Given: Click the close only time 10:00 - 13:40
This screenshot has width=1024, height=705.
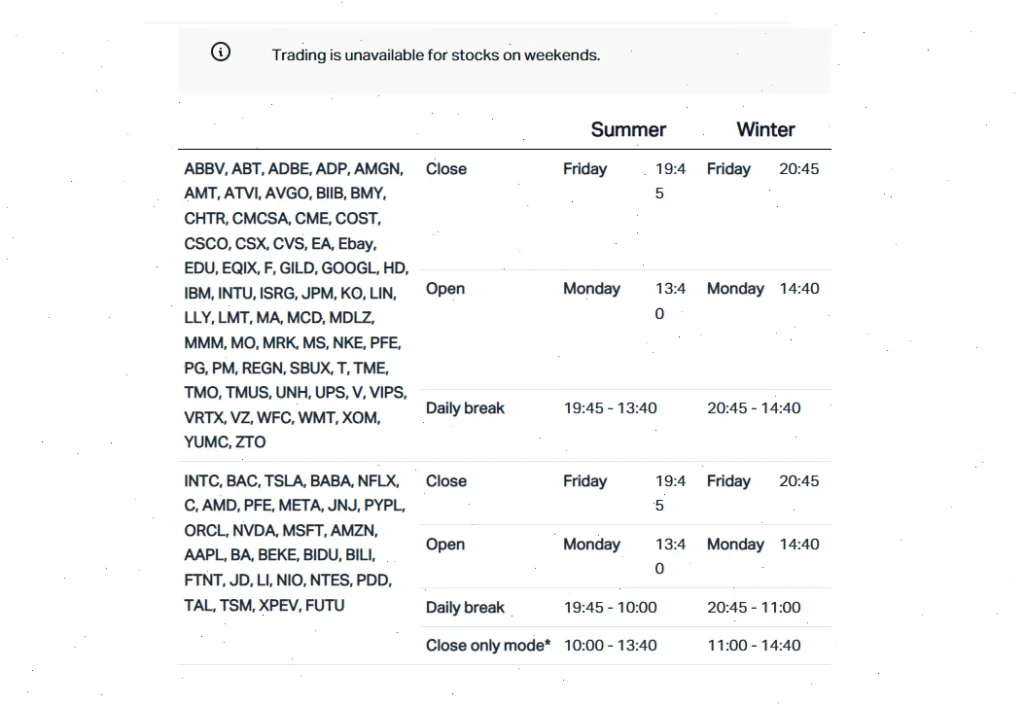Looking at the screenshot, I should 610,645.
